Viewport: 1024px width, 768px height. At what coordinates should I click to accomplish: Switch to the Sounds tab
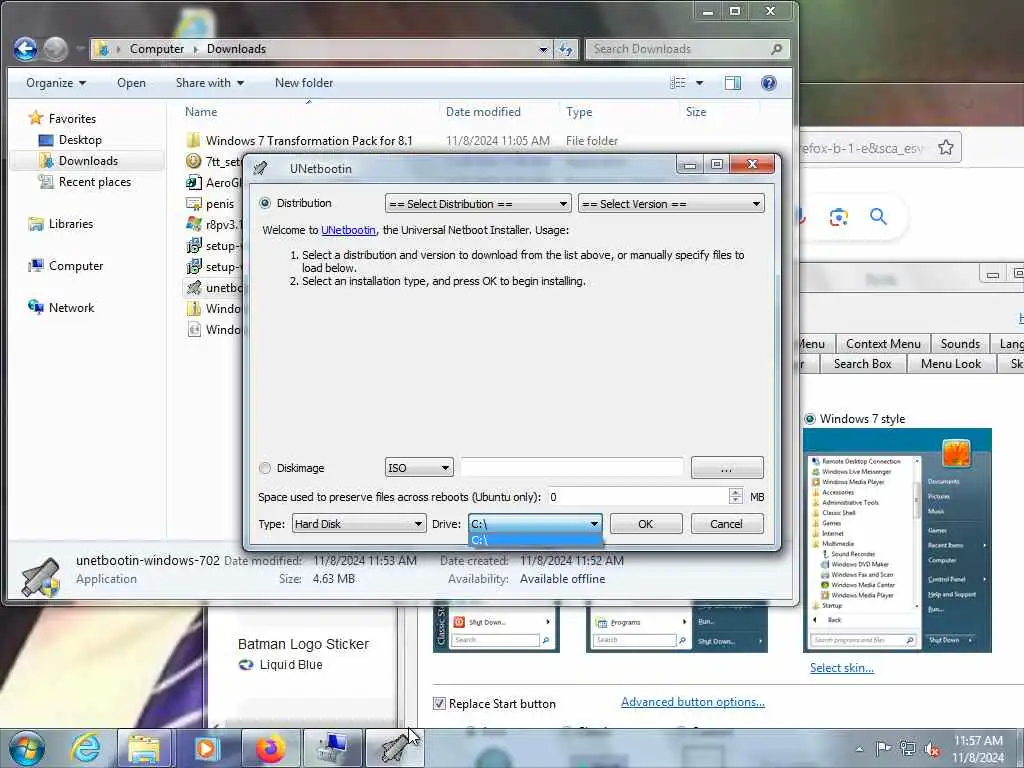pyautogui.click(x=960, y=344)
